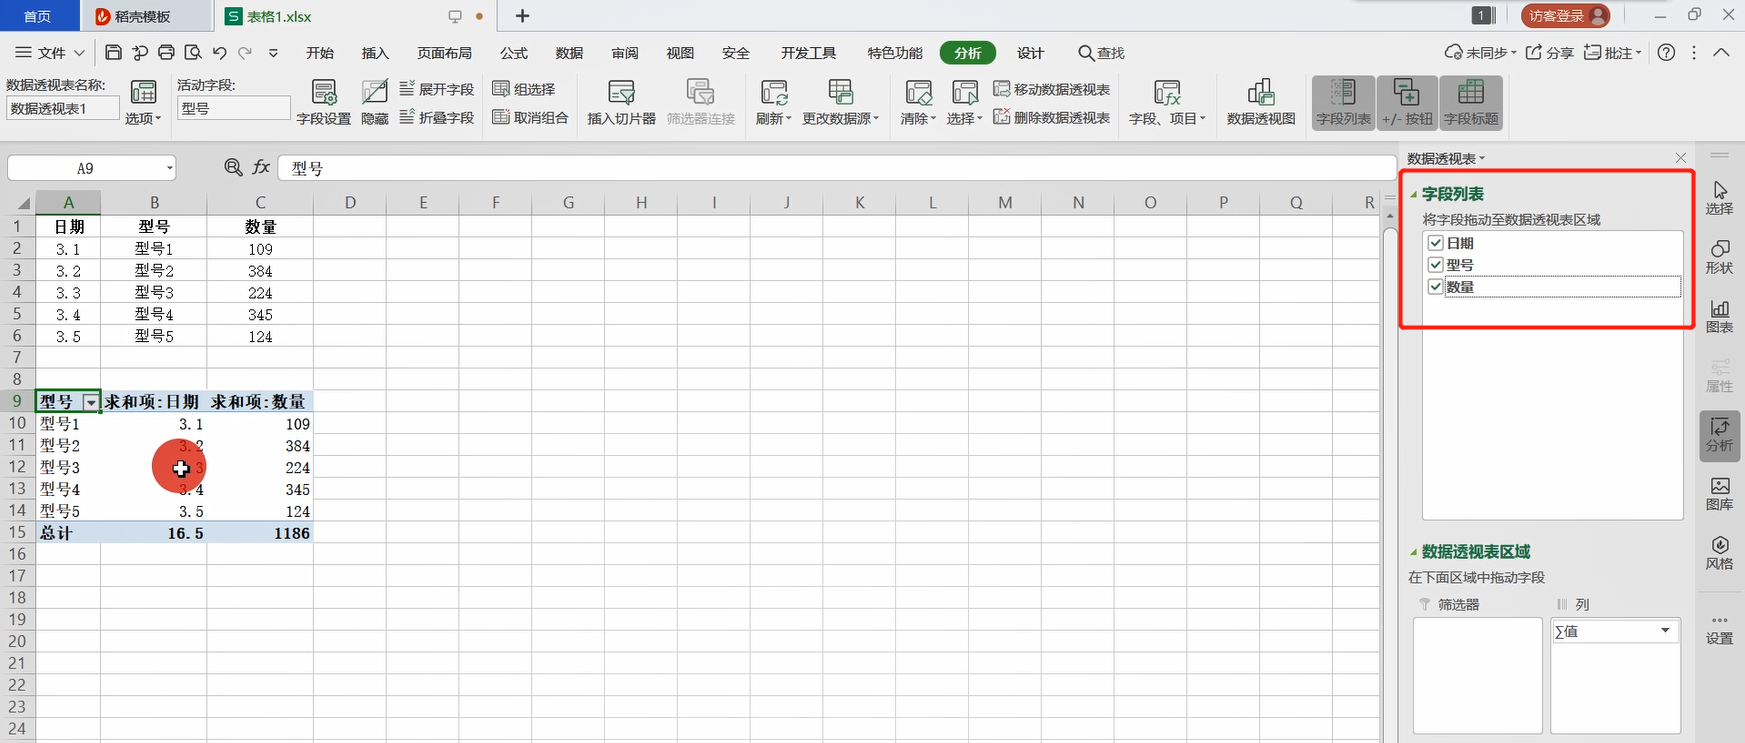Click the formula bar input showing 型号
The height and width of the screenshot is (743, 1745).
tap(836, 168)
